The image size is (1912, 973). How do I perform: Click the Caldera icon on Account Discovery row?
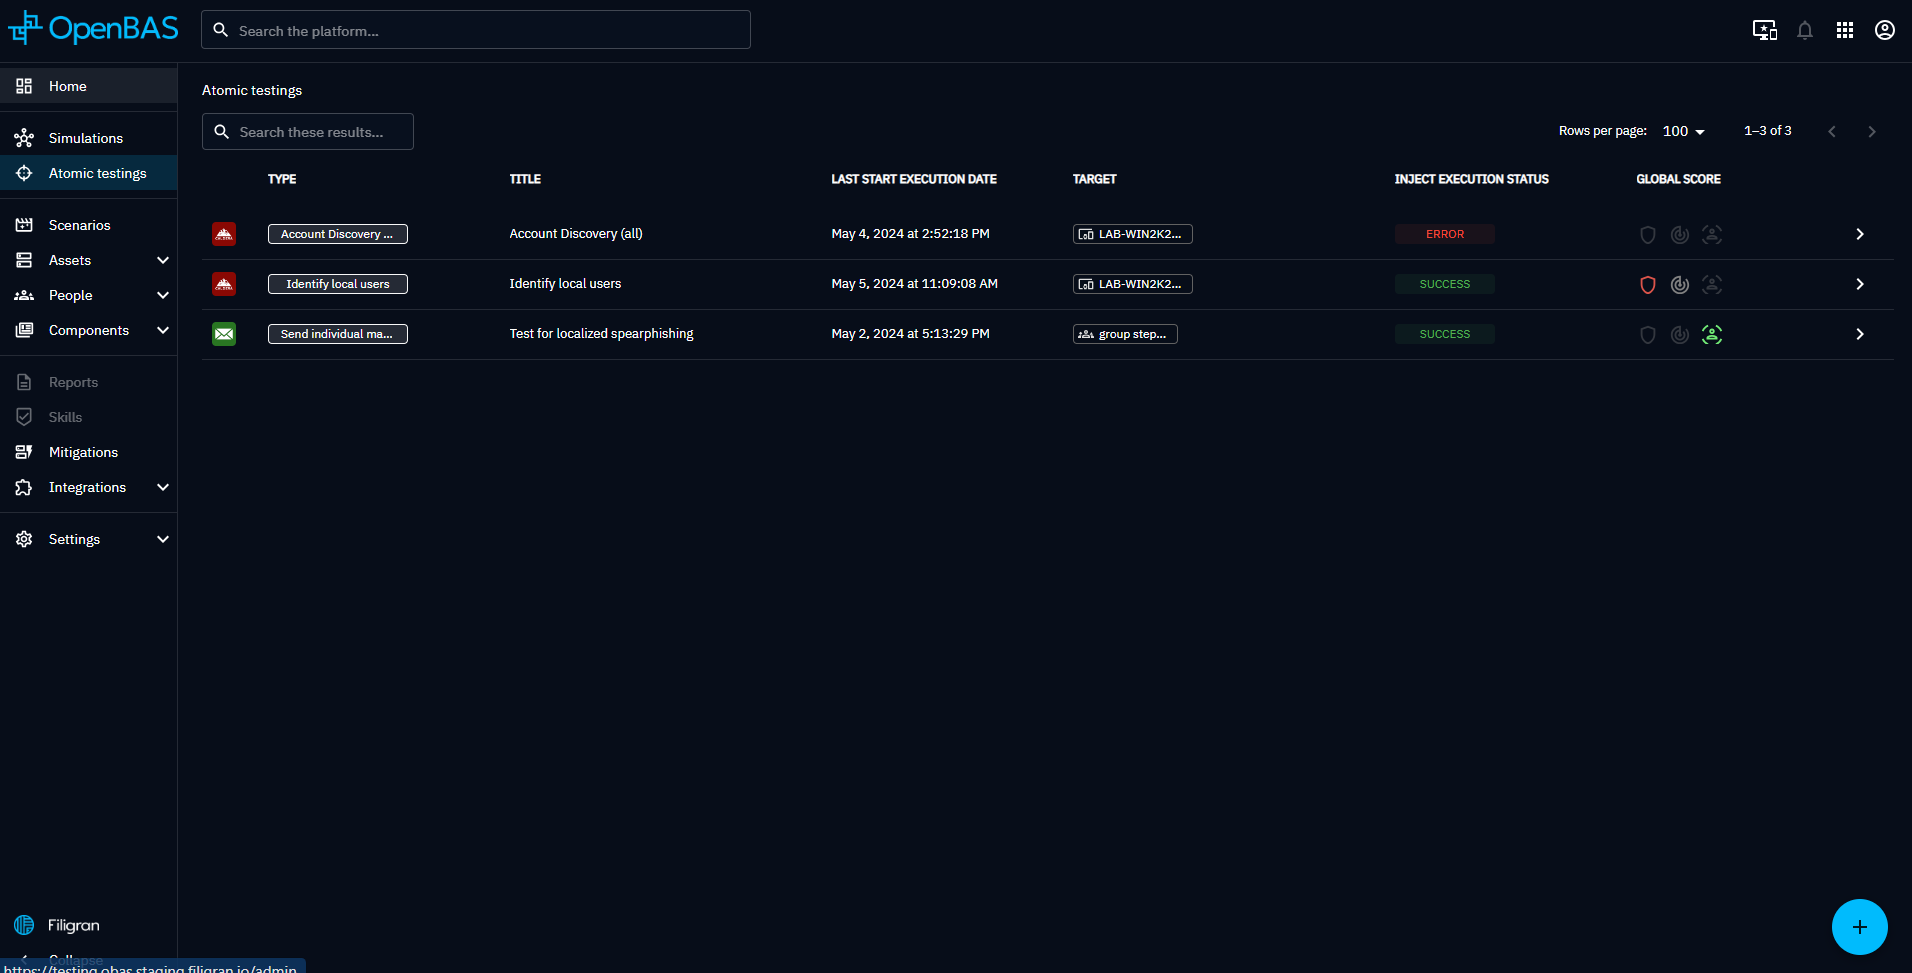(x=224, y=234)
